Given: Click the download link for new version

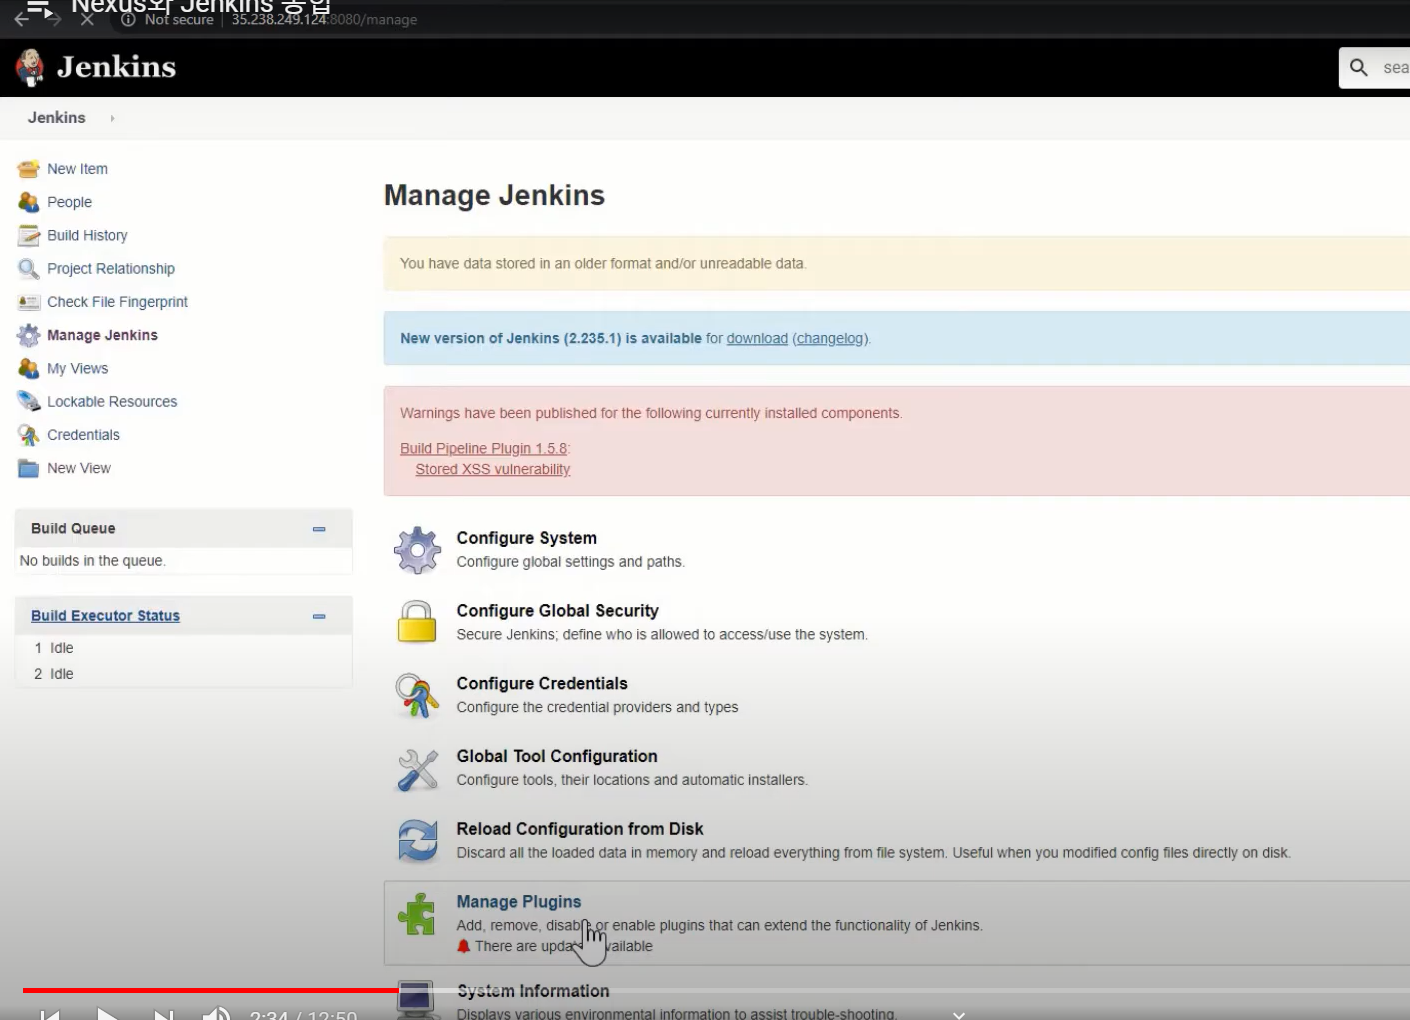Looking at the screenshot, I should click(757, 338).
